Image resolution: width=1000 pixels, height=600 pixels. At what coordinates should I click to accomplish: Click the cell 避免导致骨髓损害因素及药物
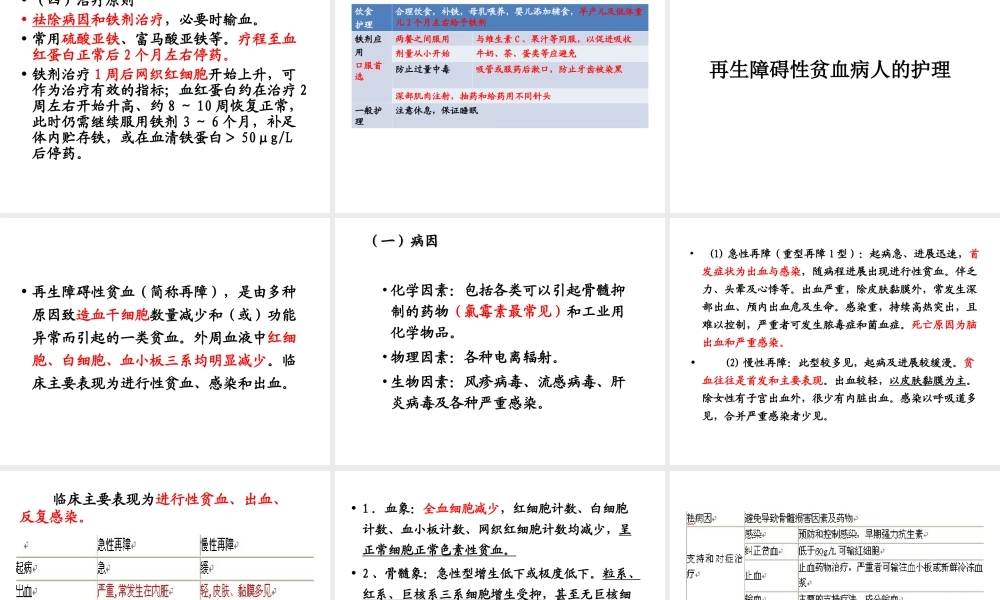[800, 518]
